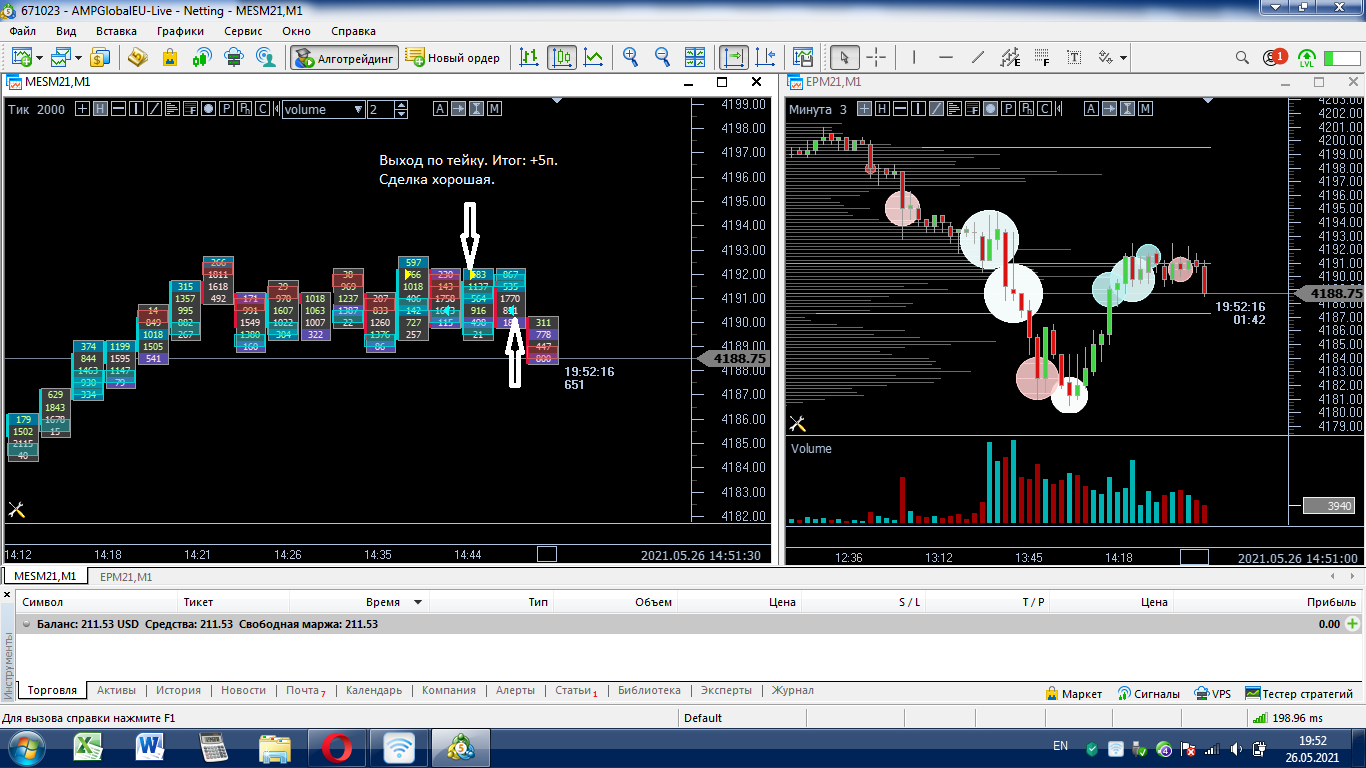Screen dimensions: 1366x768
Task: Collapse the Баланс row expander
Action: 26,624
